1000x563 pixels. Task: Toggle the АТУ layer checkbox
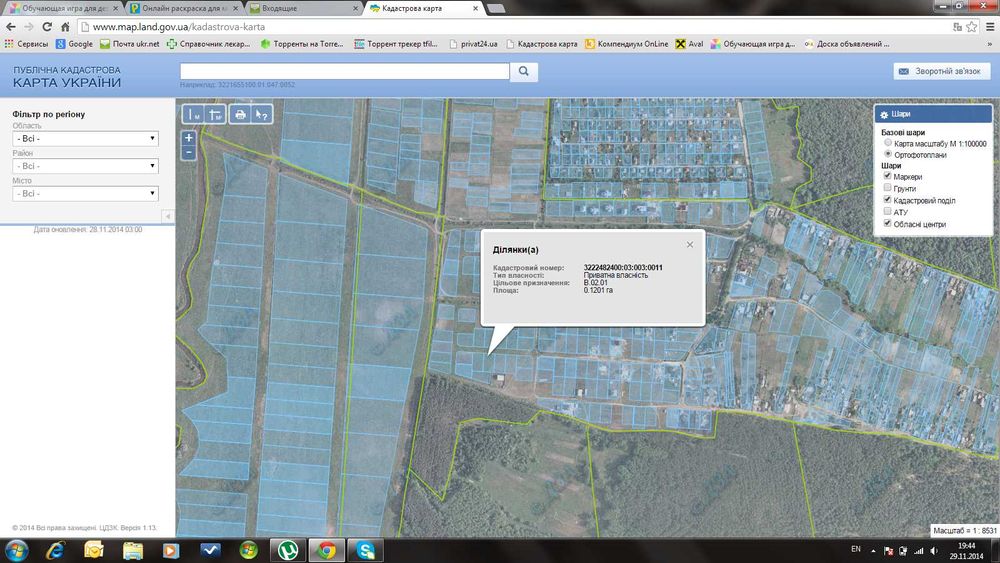tap(888, 212)
